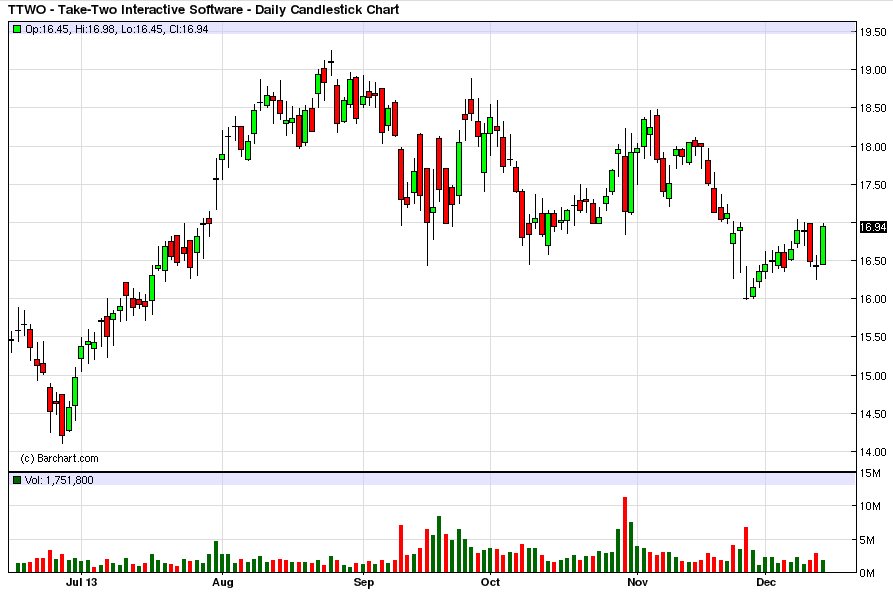The height and width of the screenshot is (600, 893).
Task: Click the 15.50 price axis label
Action: tap(872, 337)
